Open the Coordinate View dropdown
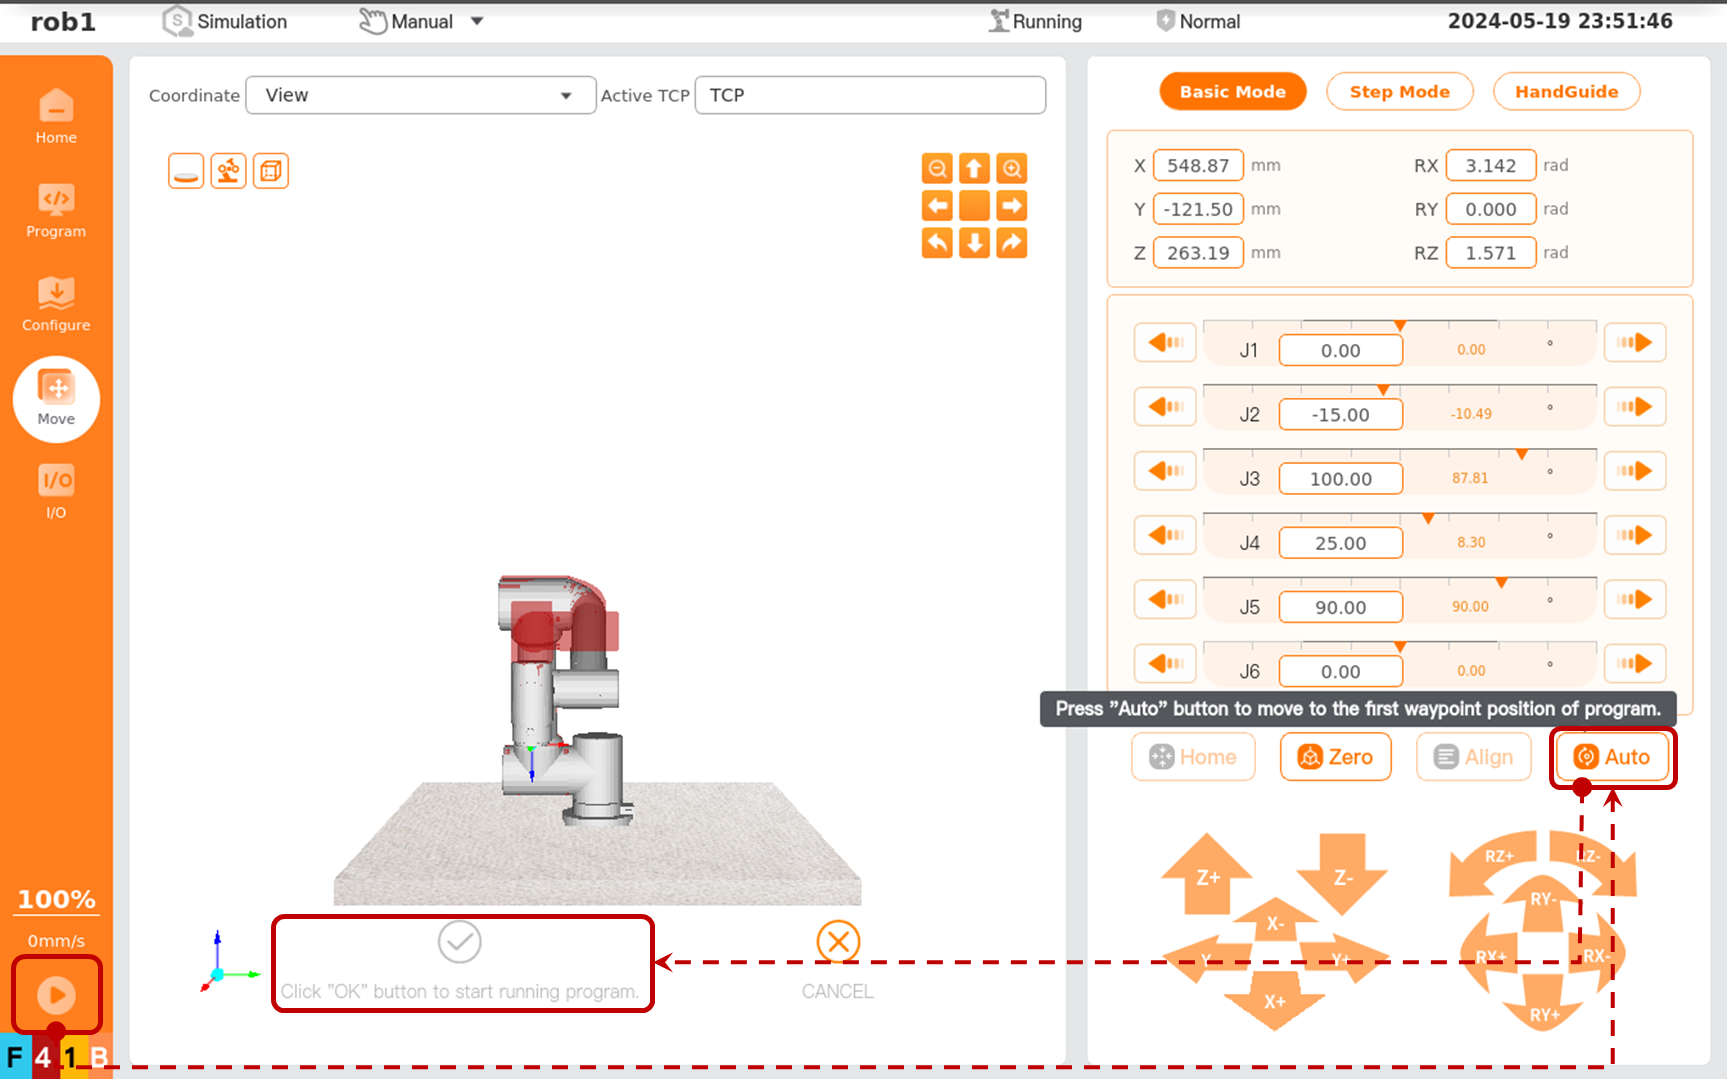This screenshot has width=1727, height=1080. pos(420,96)
